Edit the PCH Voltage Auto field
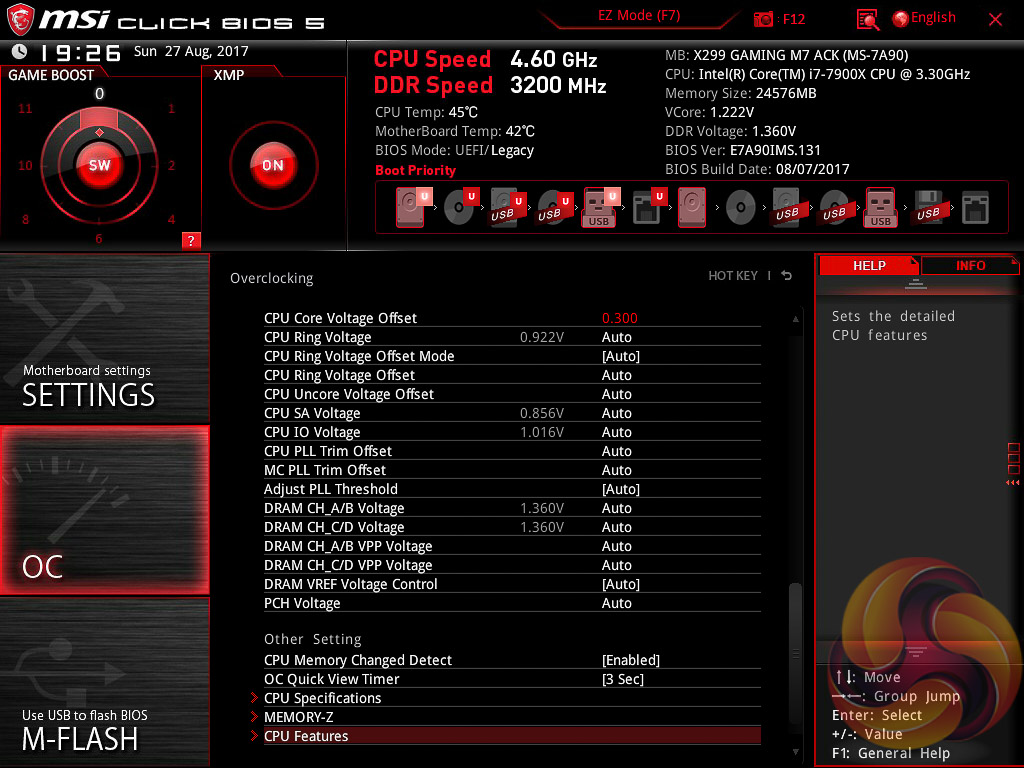1024x768 pixels. tap(616, 603)
